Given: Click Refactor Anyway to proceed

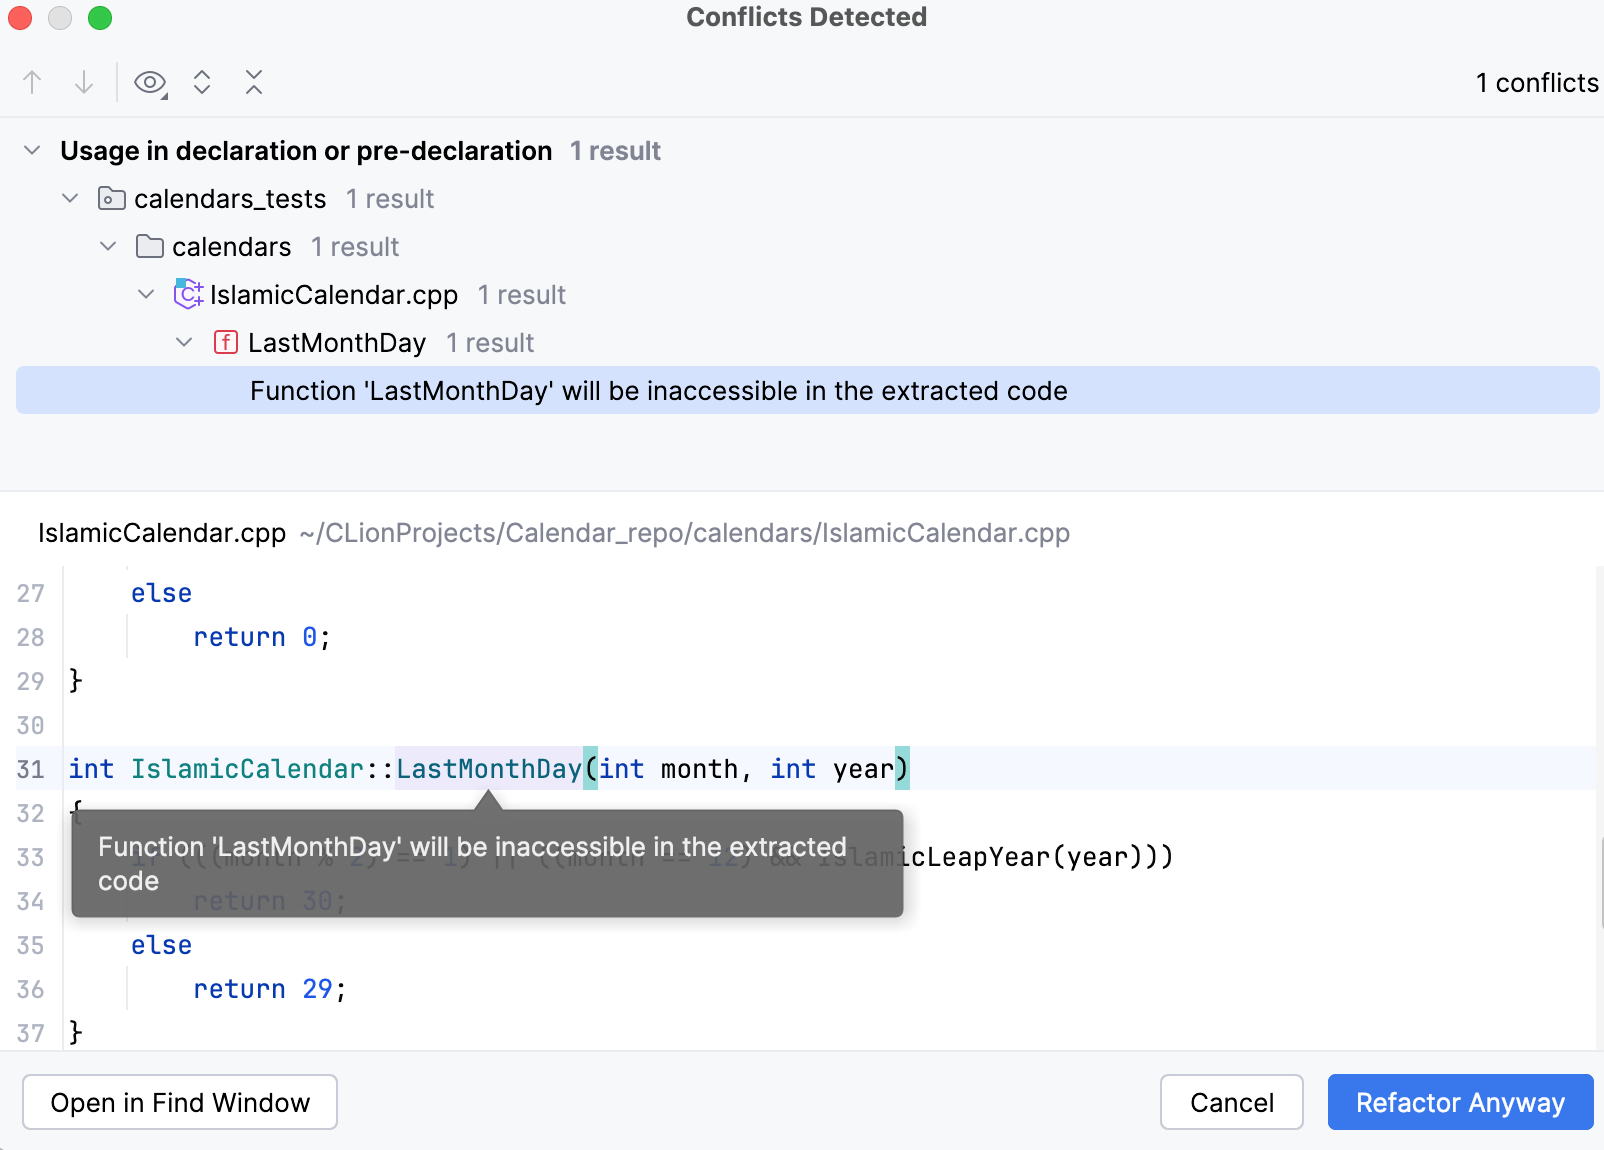Looking at the screenshot, I should click(1460, 1102).
